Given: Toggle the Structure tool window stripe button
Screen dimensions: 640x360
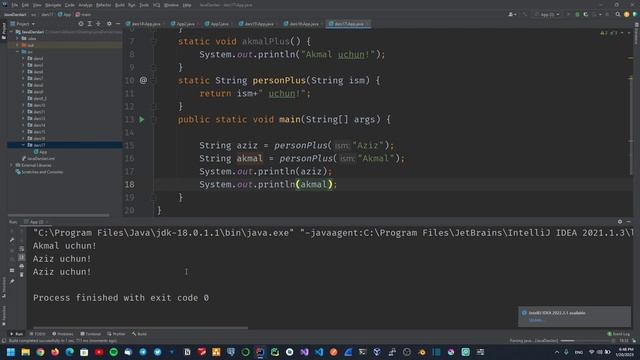Looking at the screenshot, I should (4, 288).
